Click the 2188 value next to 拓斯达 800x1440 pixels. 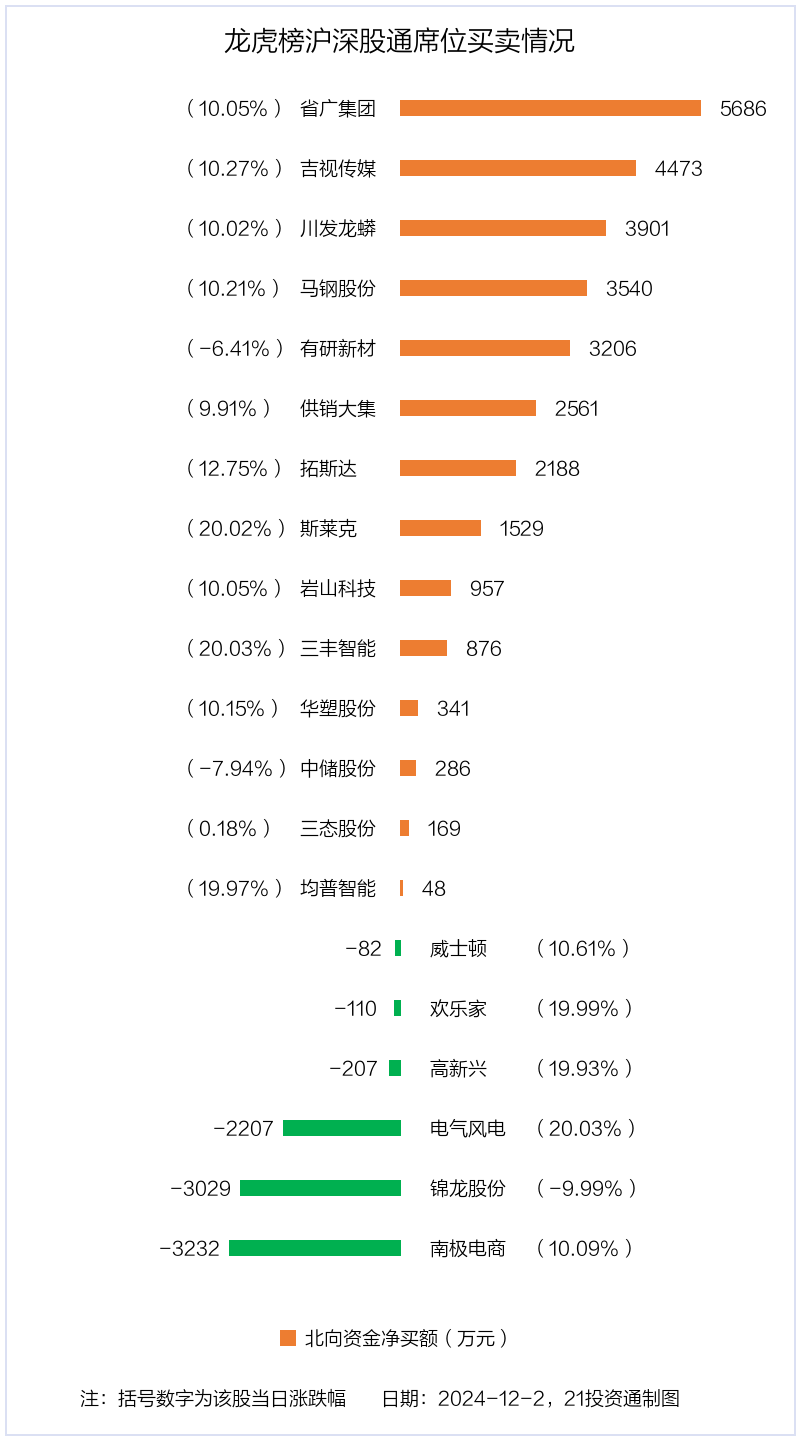coord(557,468)
